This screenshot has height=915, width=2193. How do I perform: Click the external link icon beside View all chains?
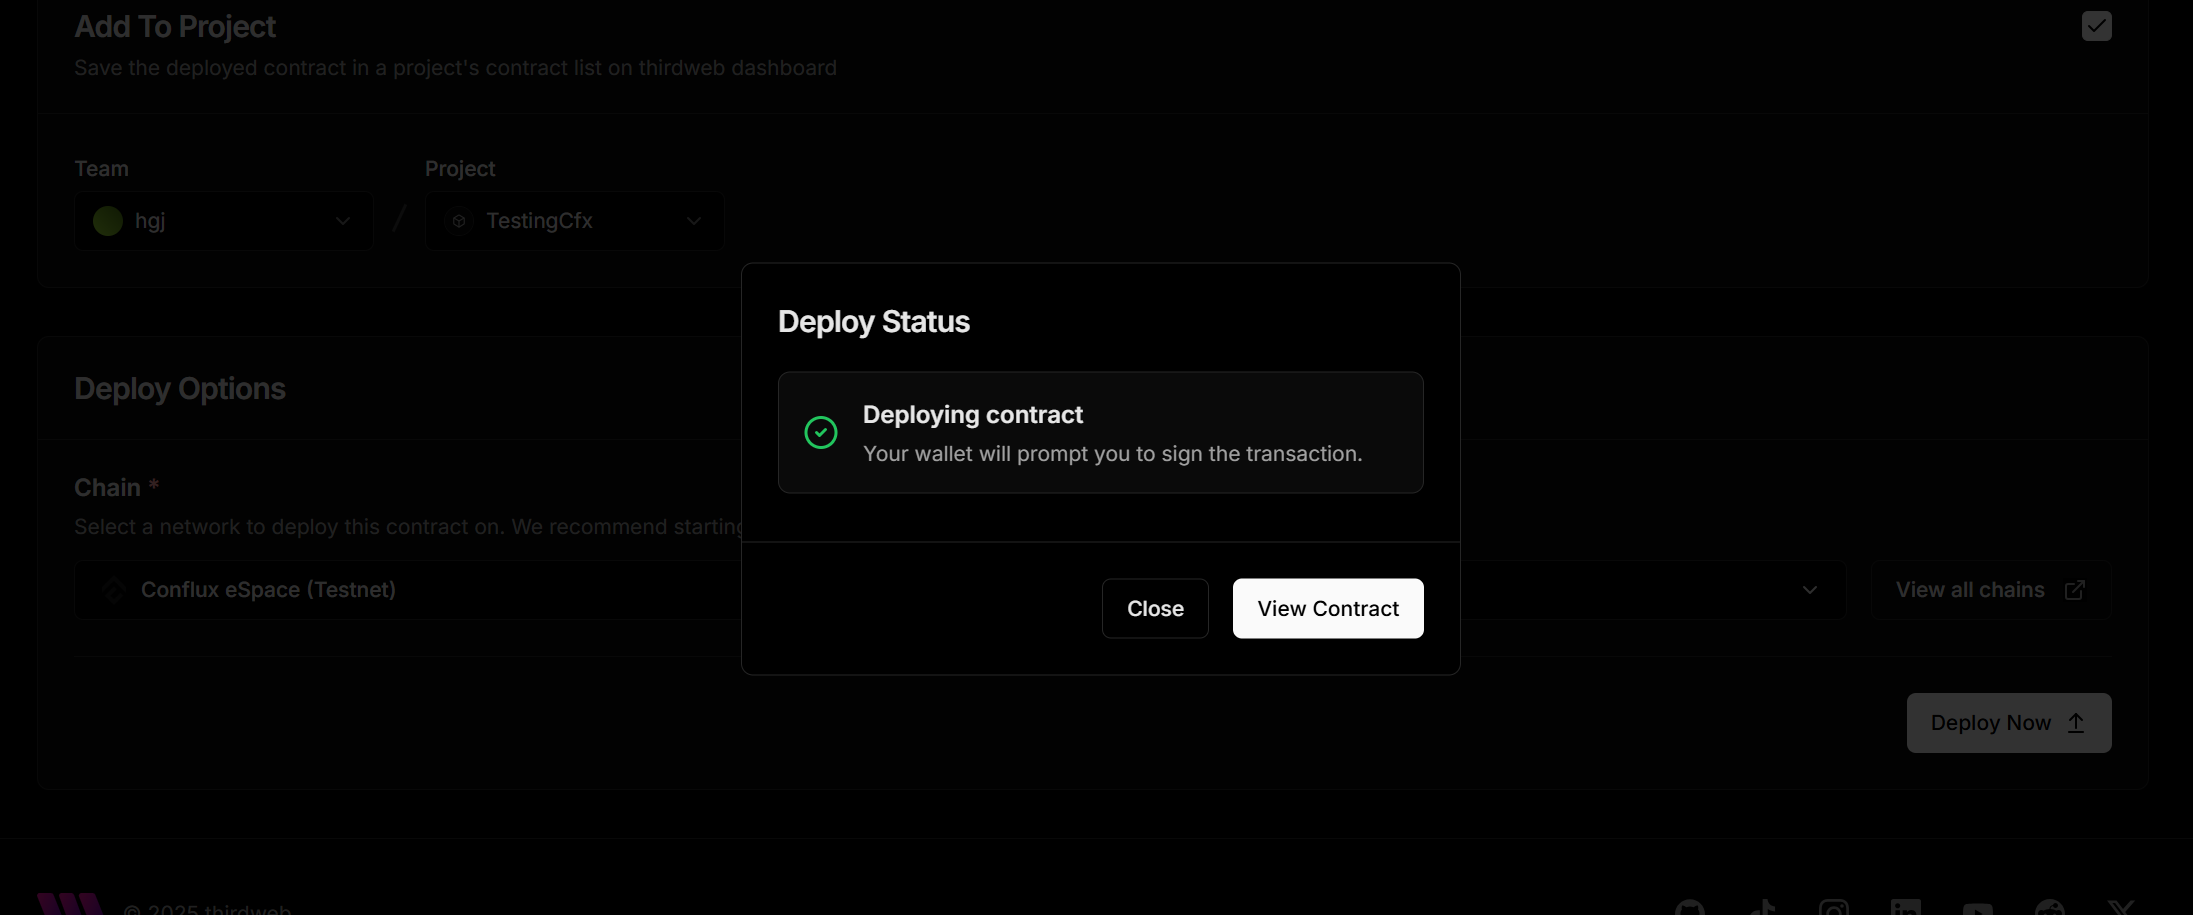[2075, 590]
